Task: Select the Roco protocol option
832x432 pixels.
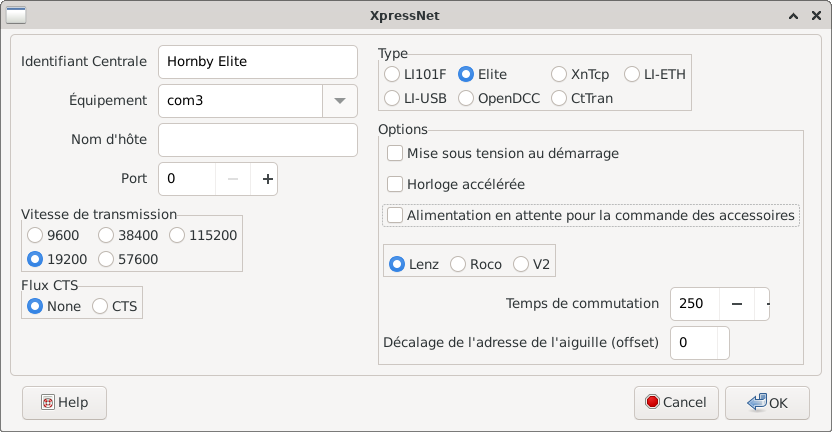Action: coord(458,265)
